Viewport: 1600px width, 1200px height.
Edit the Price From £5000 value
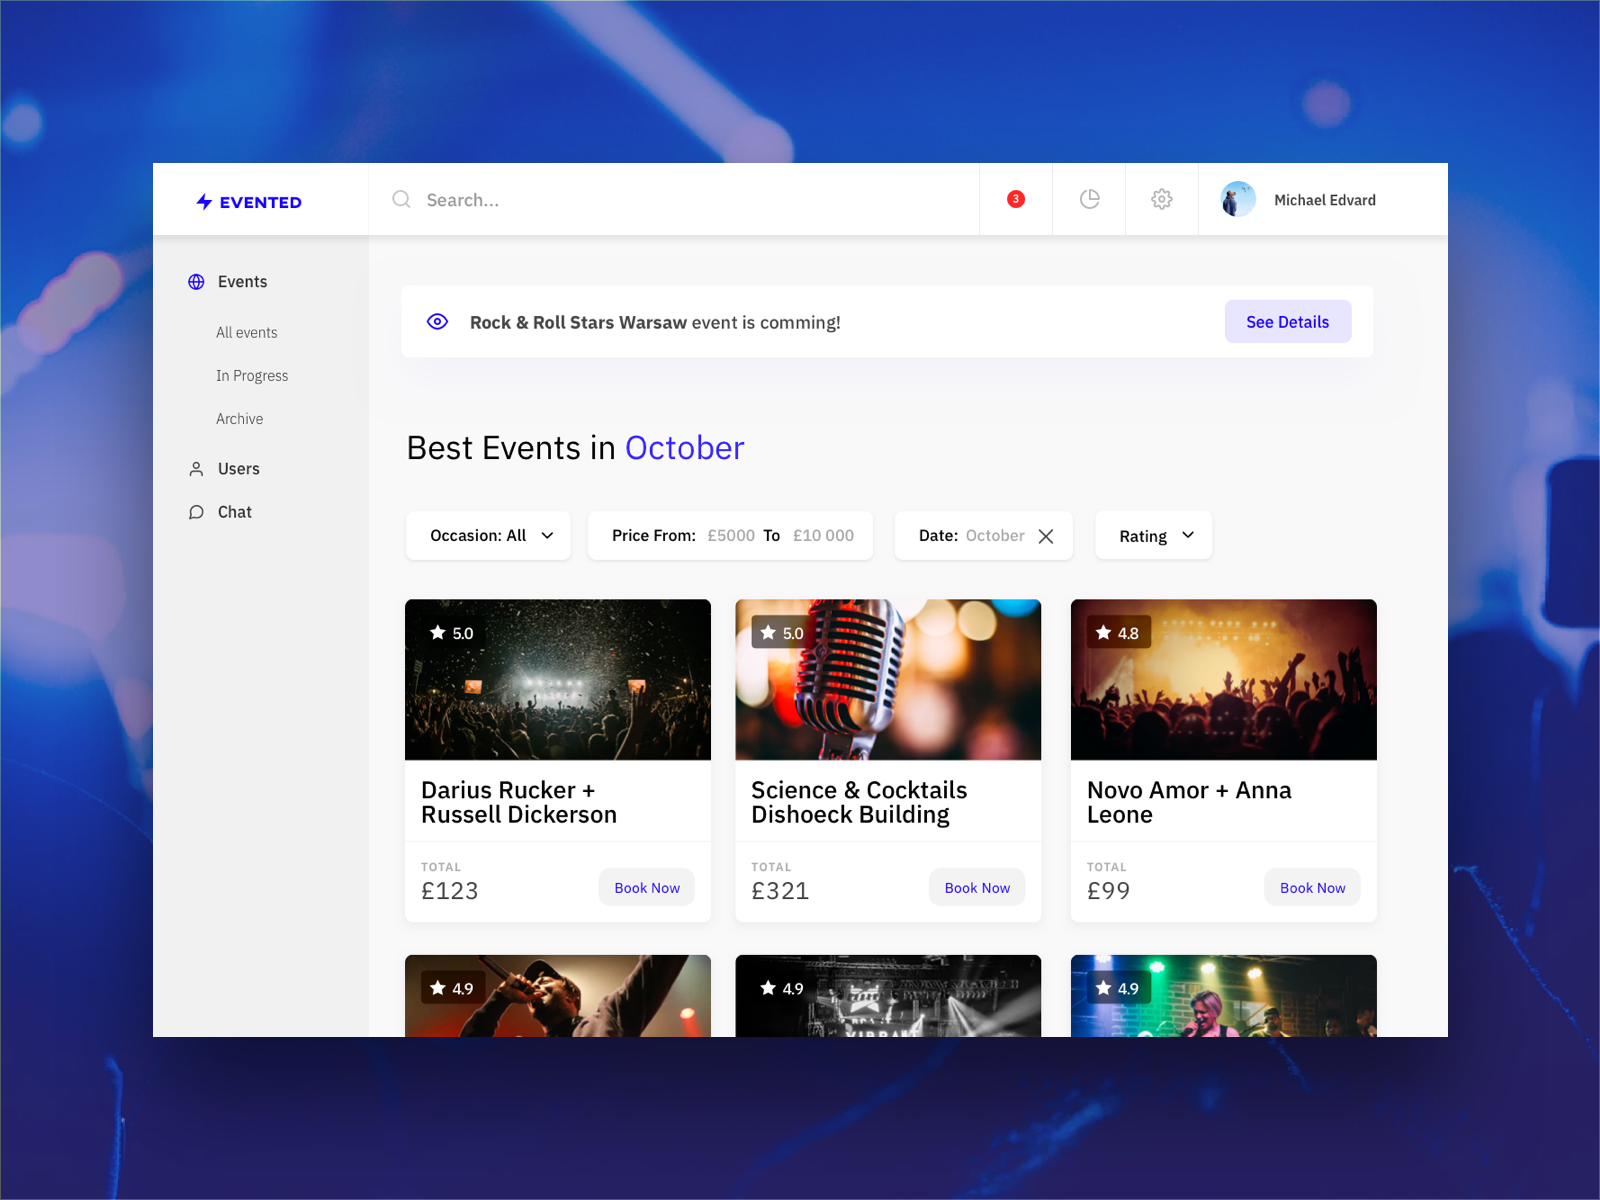click(731, 536)
